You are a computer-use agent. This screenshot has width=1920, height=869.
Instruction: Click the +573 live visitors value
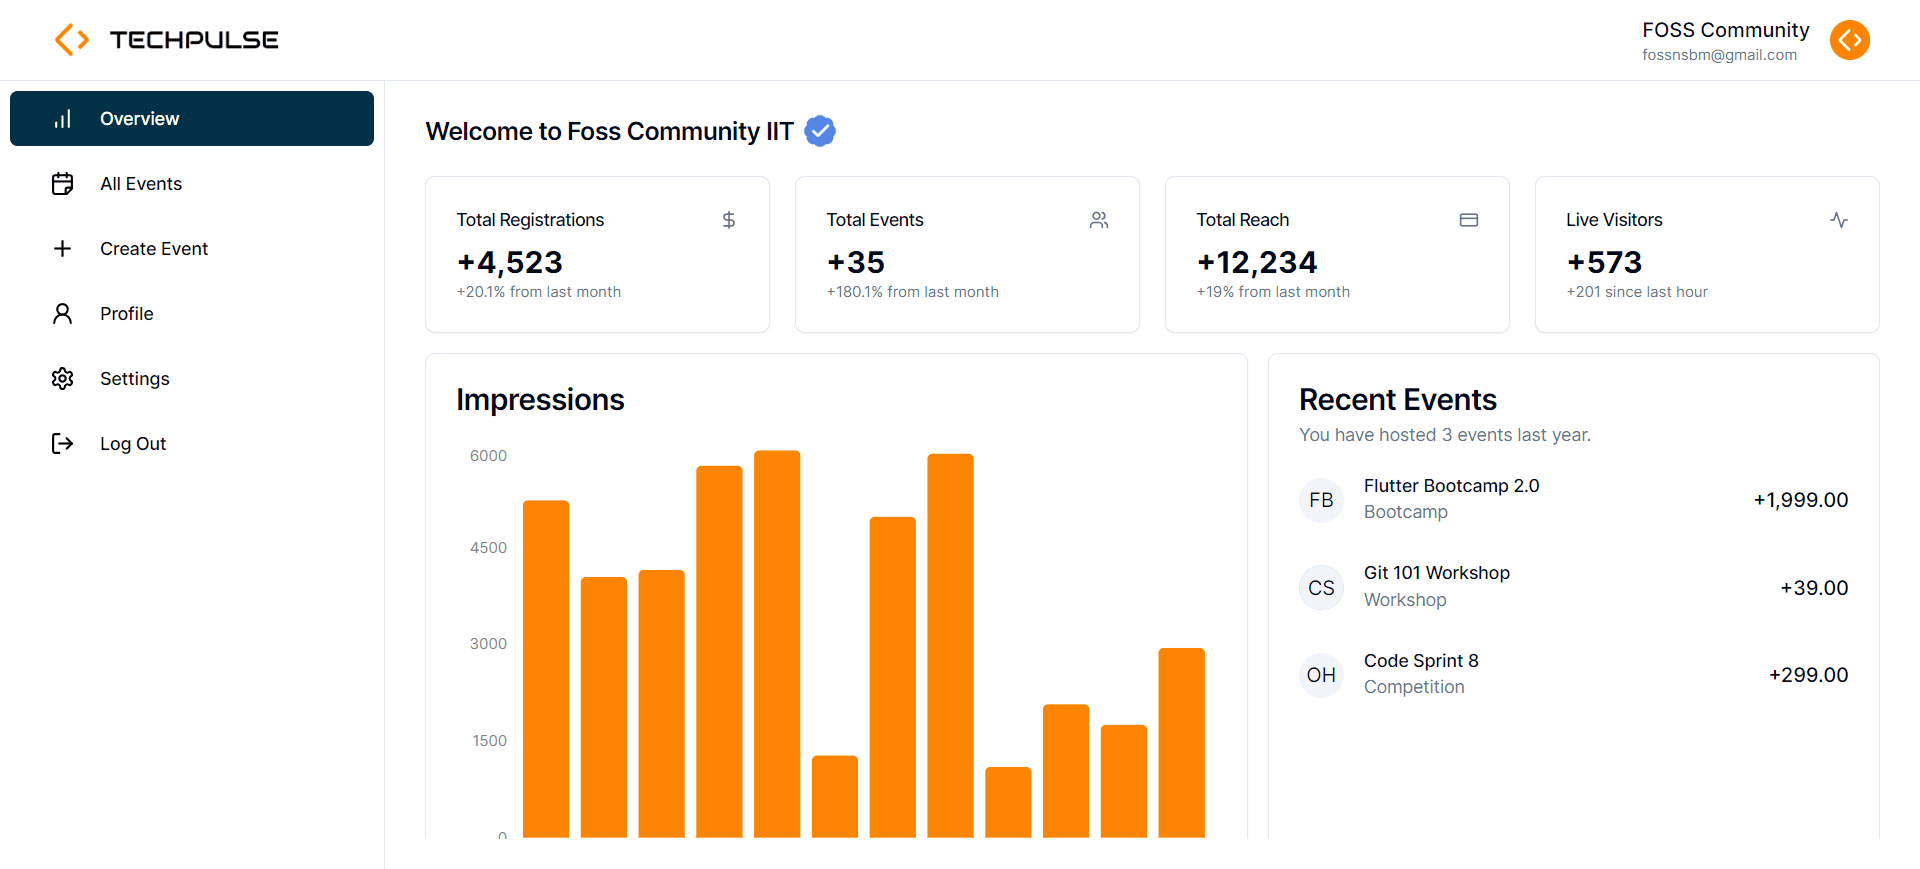pos(1604,262)
